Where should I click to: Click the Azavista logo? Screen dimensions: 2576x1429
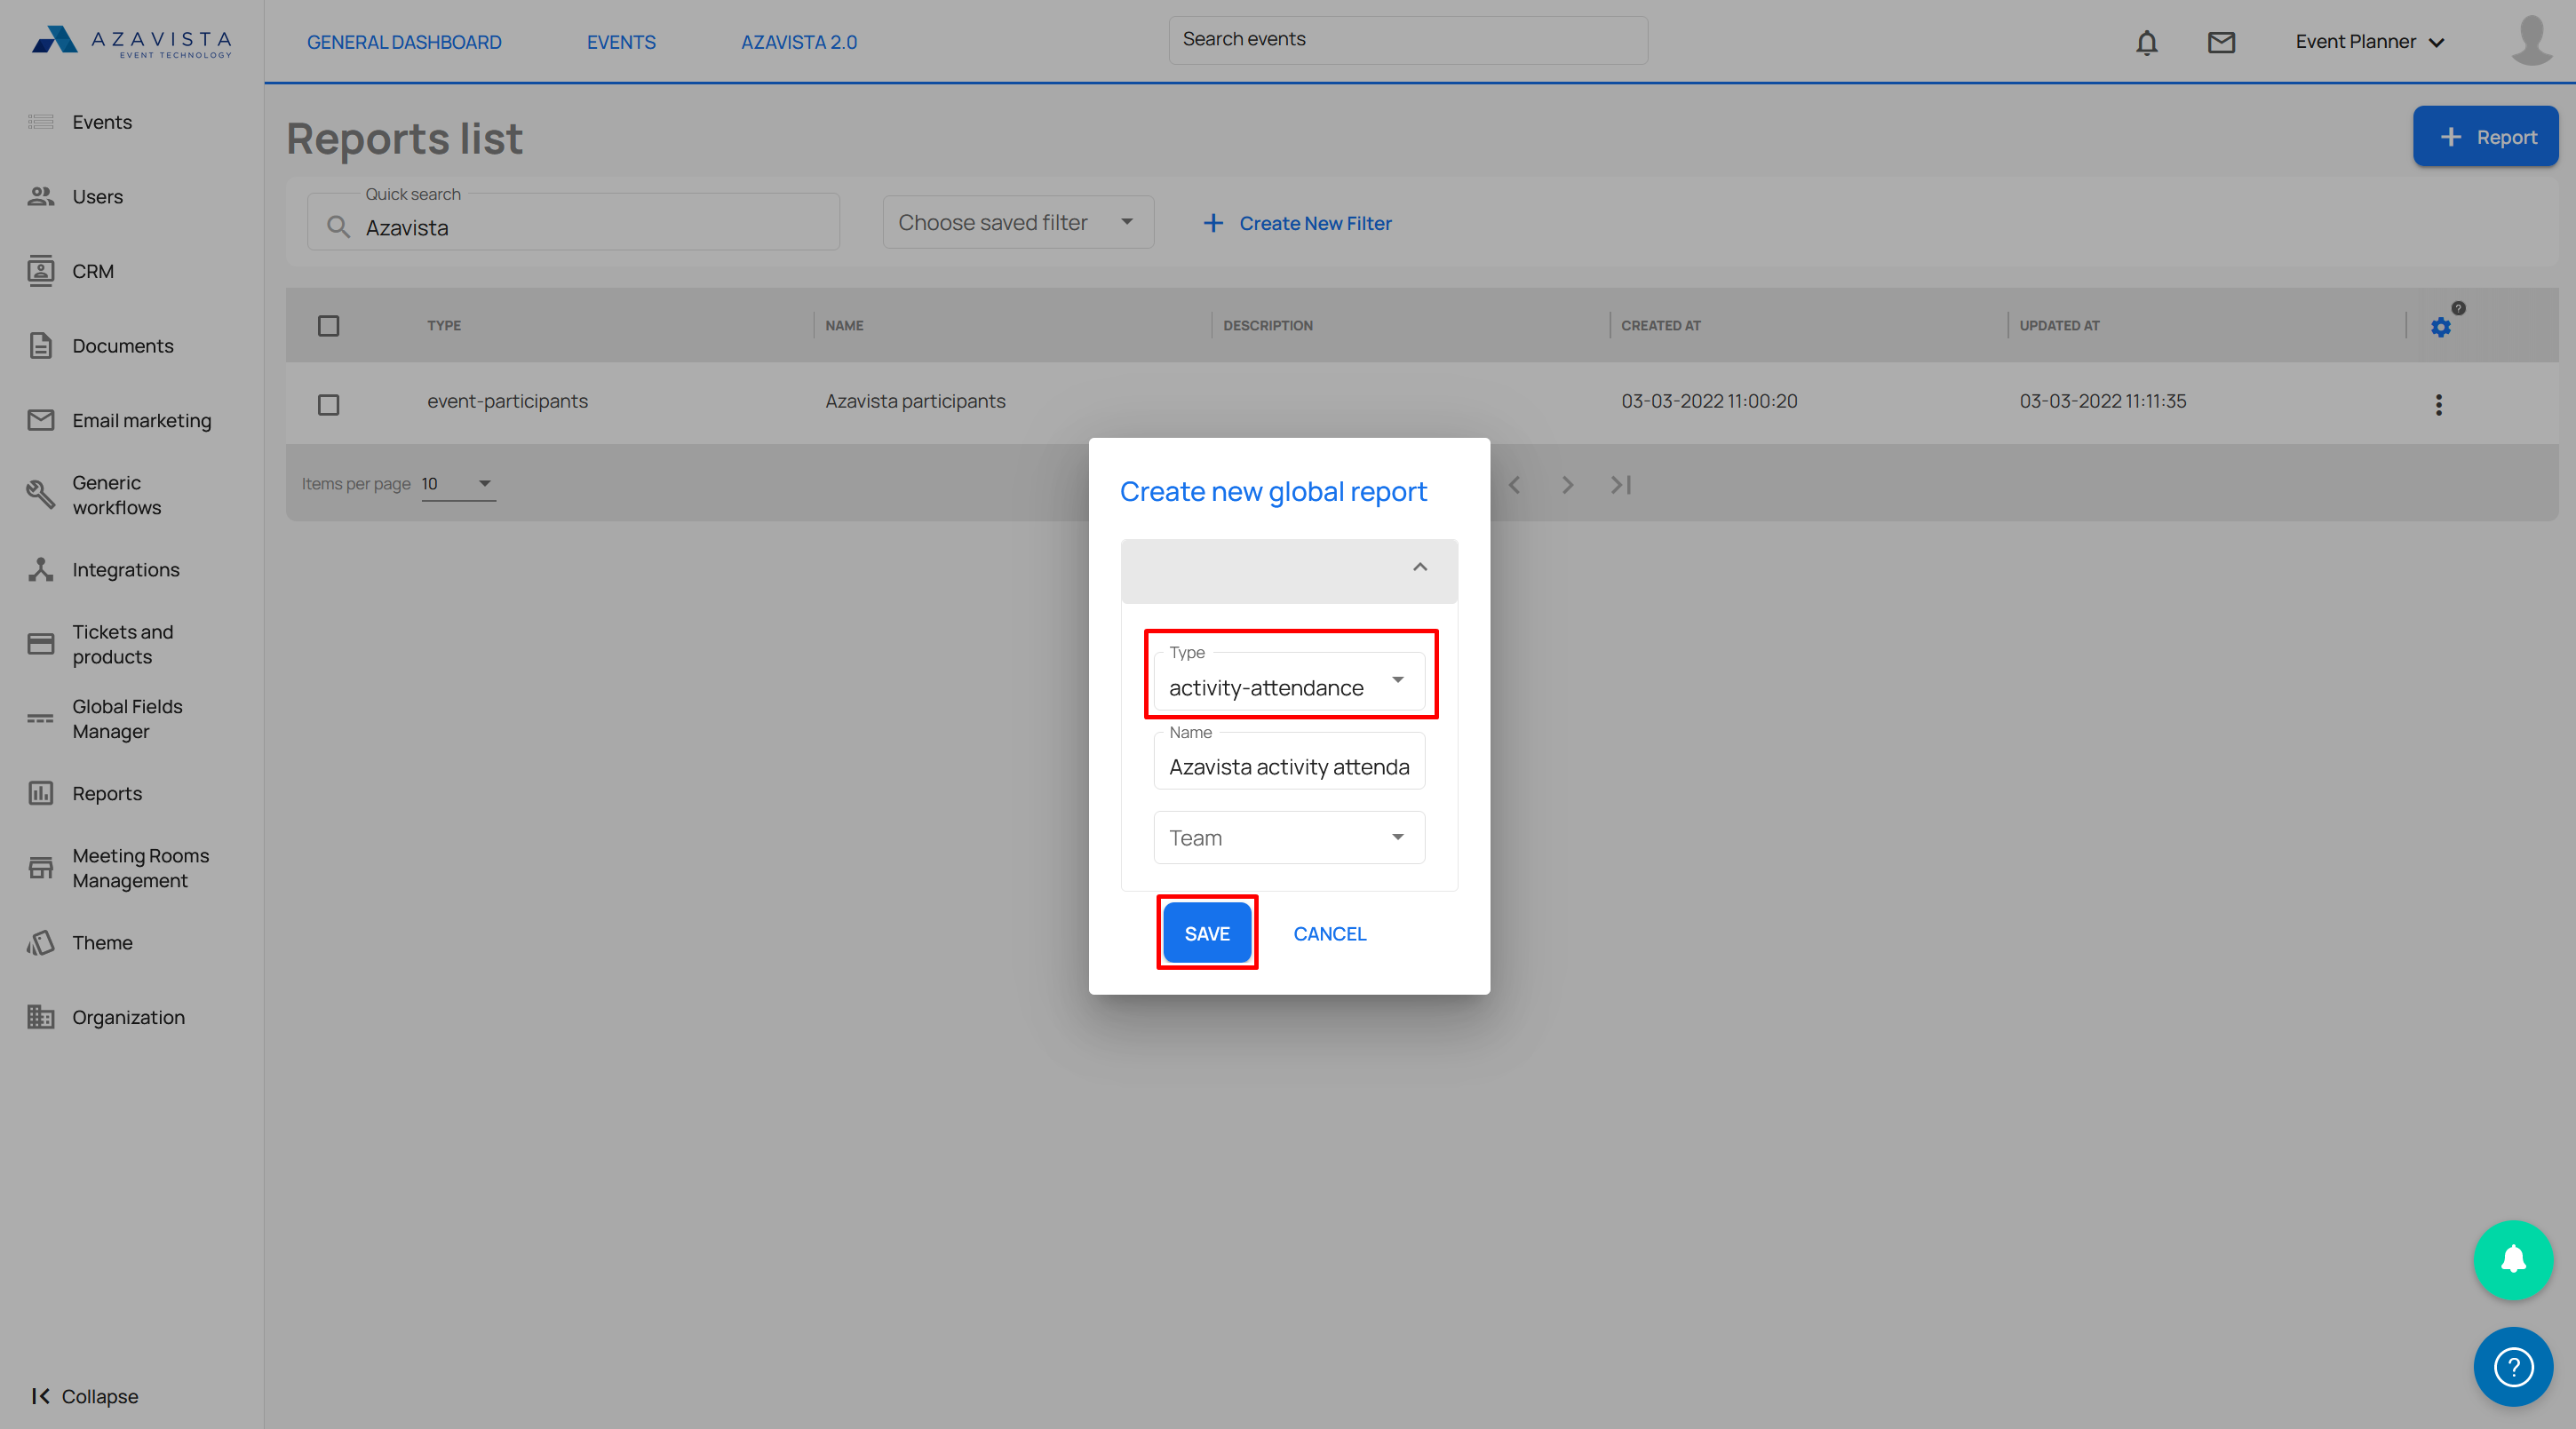(x=132, y=41)
